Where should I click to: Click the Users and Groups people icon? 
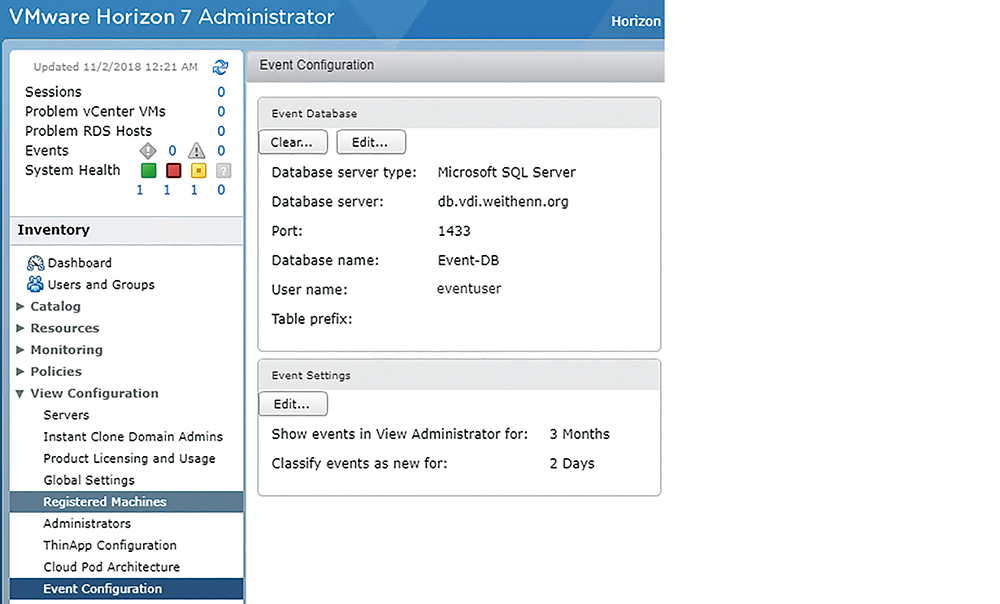coord(35,284)
